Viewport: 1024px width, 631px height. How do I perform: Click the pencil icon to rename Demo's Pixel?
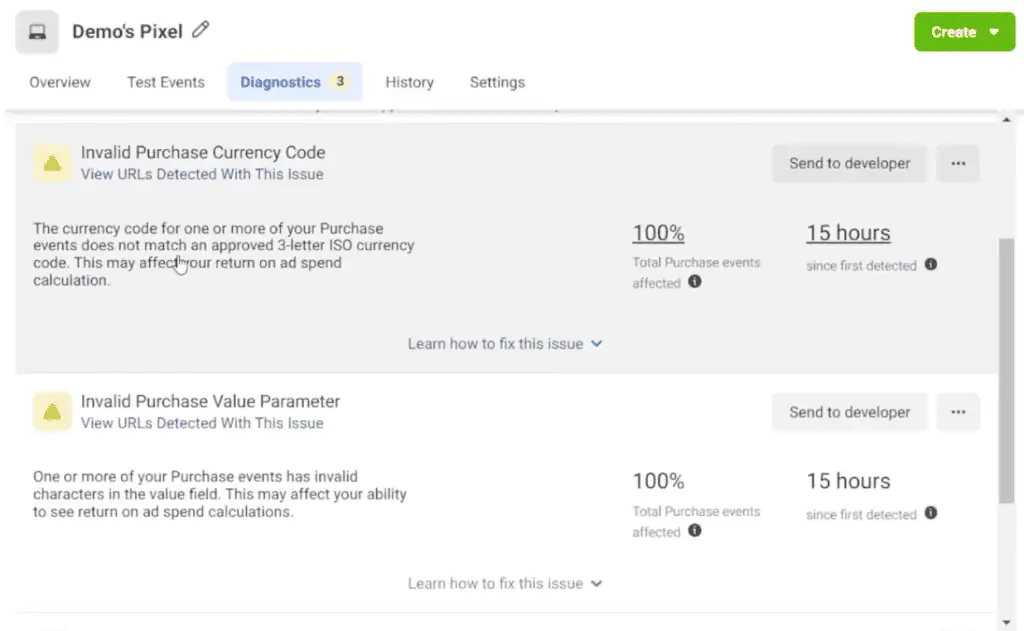click(x=196, y=31)
